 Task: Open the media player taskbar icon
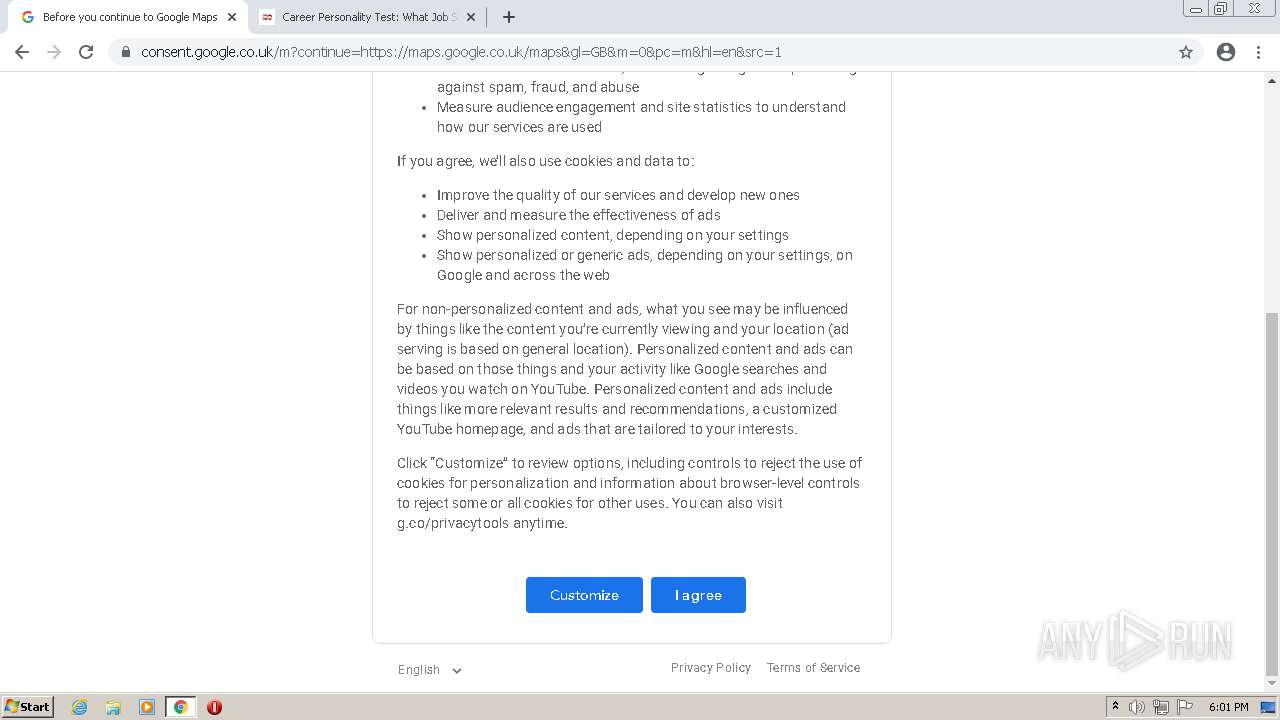[x=146, y=707]
